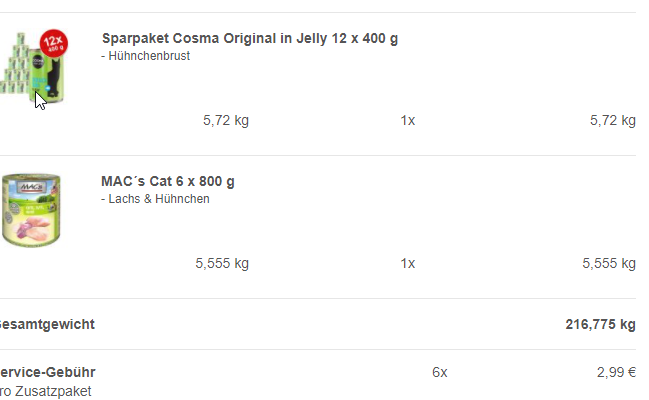Click the red 12x badge on Cosma image
The height and width of the screenshot is (400, 649).
(54, 43)
